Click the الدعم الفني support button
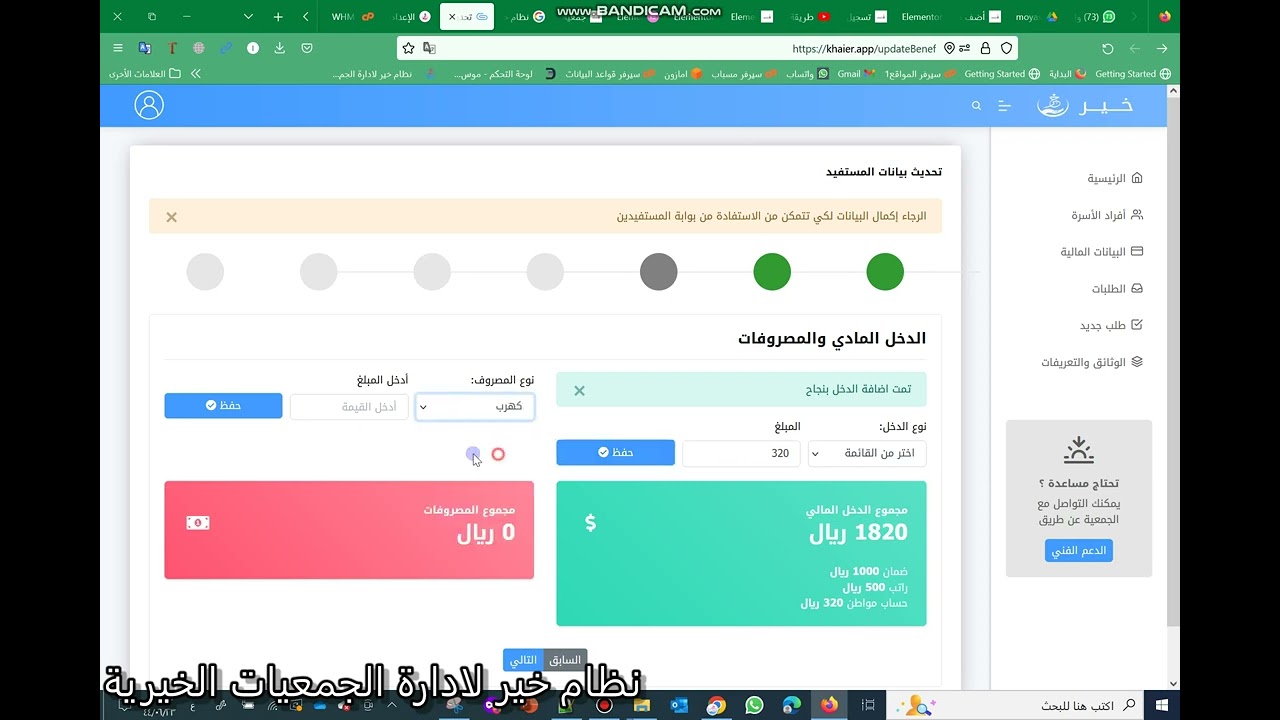The width and height of the screenshot is (1280, 720). point(1079,551)
